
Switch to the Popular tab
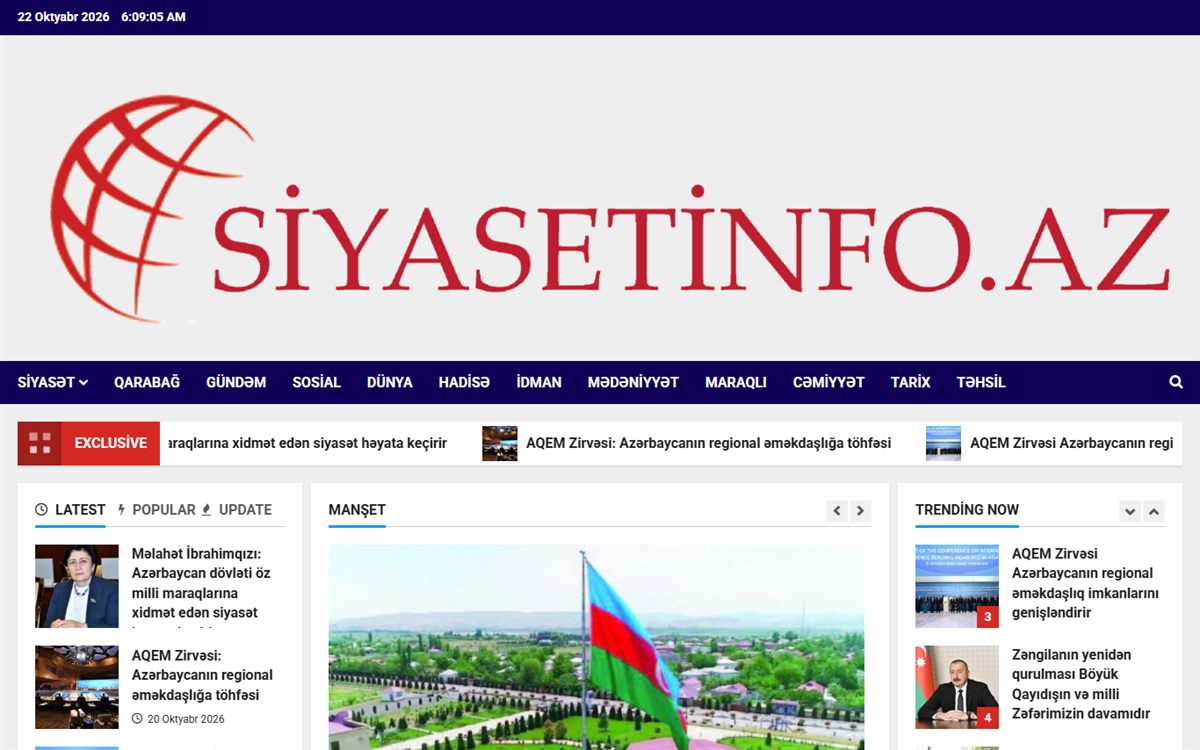(x=157, y=510)
